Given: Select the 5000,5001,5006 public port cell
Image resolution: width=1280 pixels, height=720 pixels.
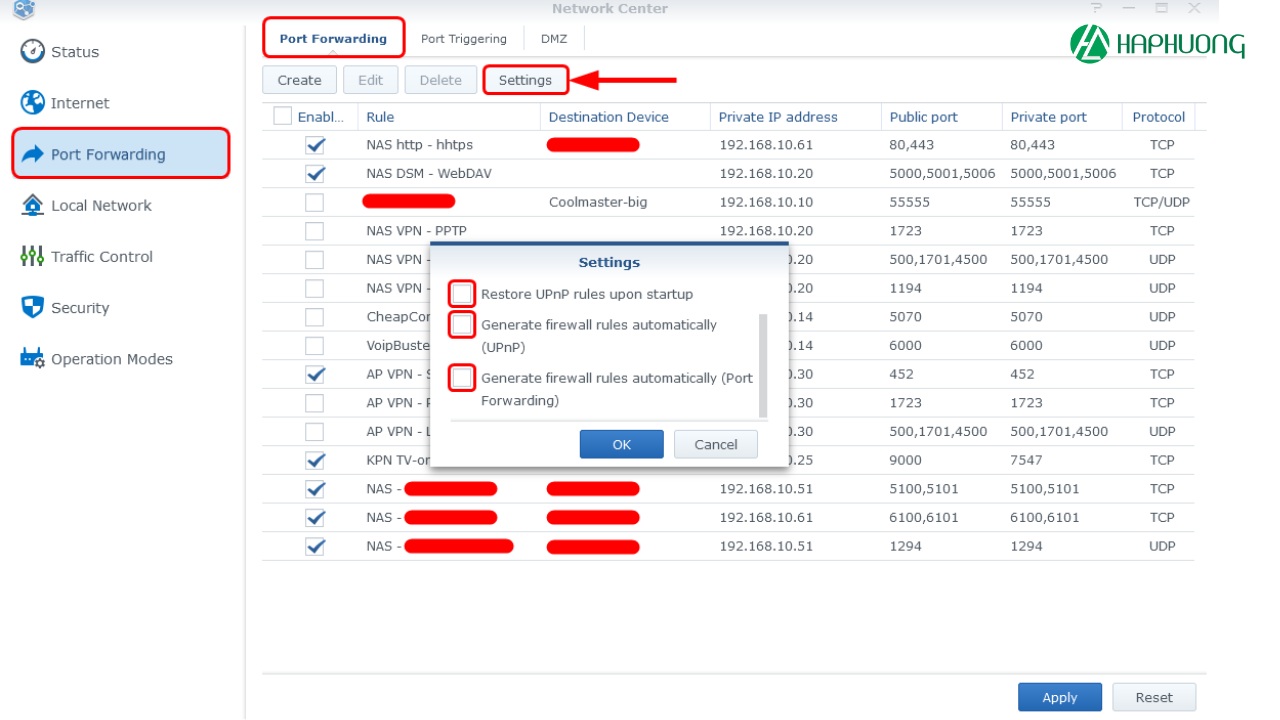Looking at the screenshot, I should pos(942,173).
